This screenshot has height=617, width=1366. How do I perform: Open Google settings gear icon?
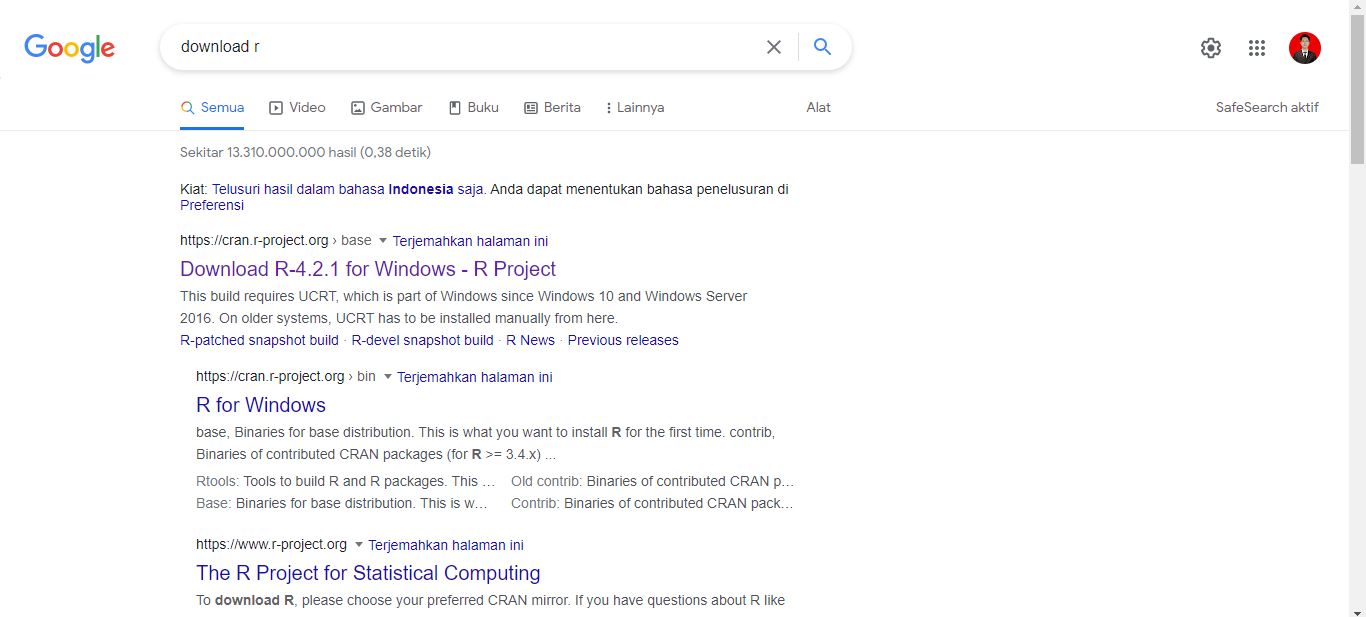point(1211,48)
